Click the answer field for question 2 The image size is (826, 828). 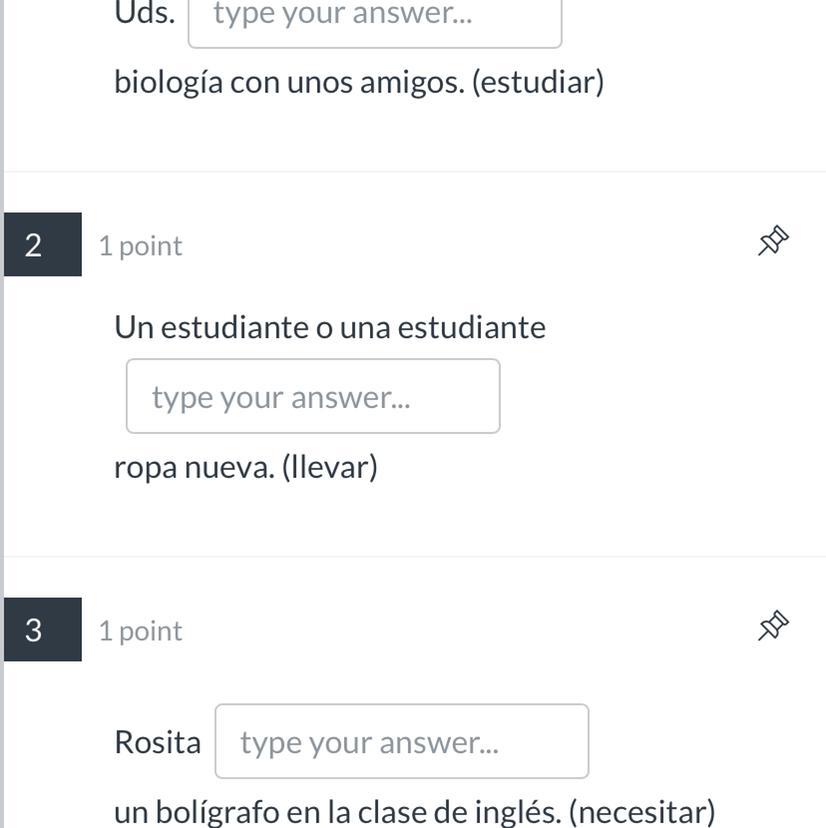click(x=313, y=397)
